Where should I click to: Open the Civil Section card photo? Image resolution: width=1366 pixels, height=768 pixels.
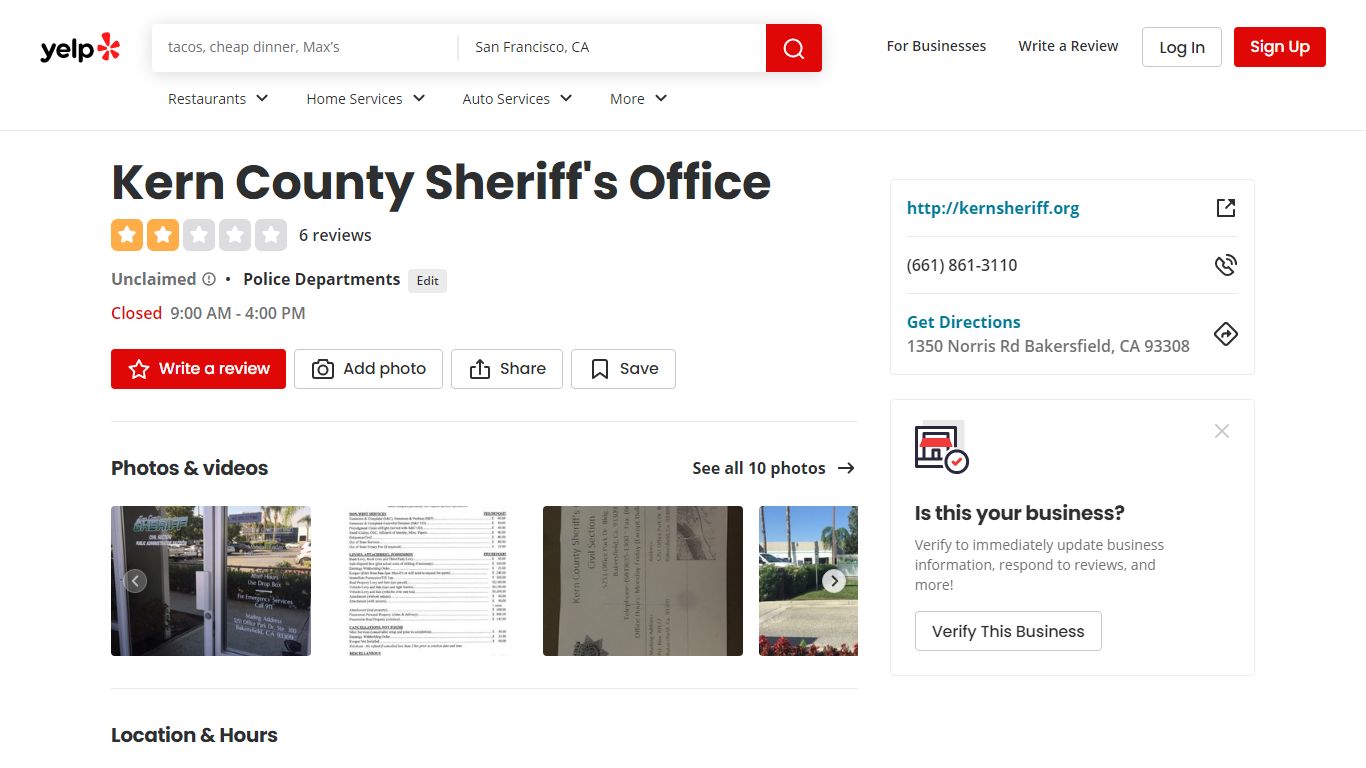click(643, 581)
